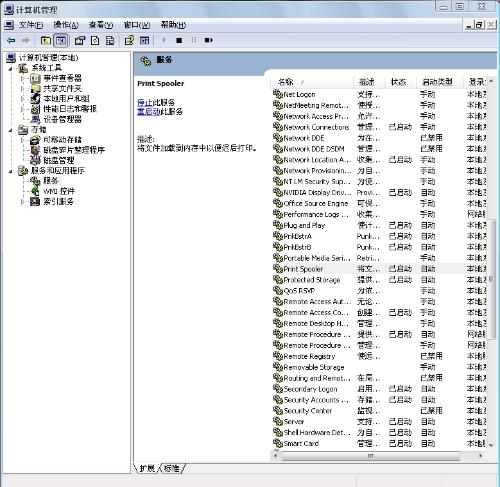The height and width of the screenshot is (487, 500).
Task: Sort by the 启动类型 column header
Action: pyautogui.click(x=437, y=82)
